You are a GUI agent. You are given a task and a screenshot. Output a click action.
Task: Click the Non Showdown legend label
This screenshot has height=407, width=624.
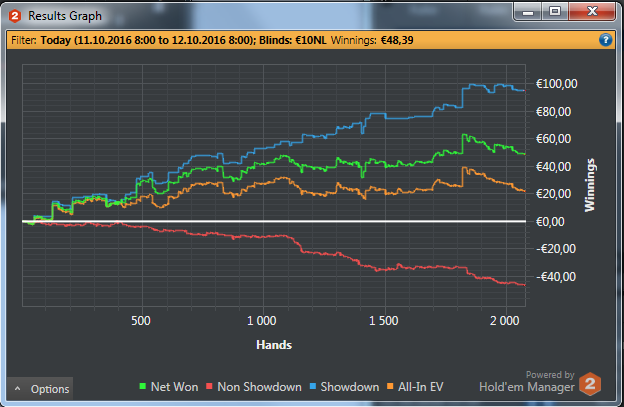tap(259, 387)
